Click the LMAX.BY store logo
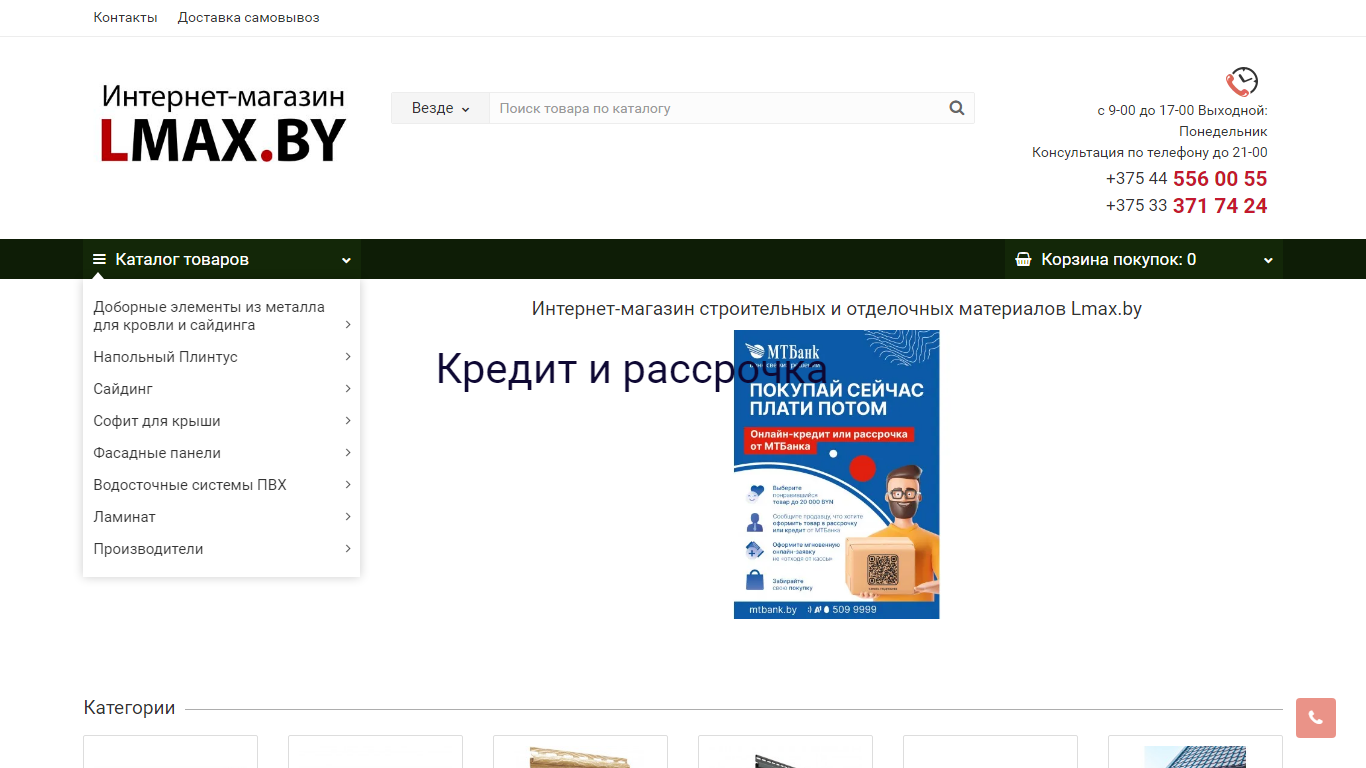Image resolution: width=1366 pixels, height=768 pixels. coord(223,124)
